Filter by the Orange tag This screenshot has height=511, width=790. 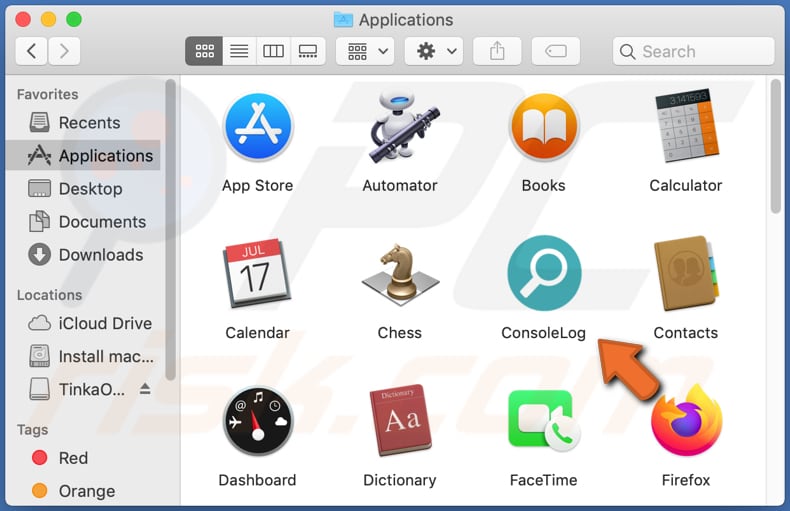point(83,490)
